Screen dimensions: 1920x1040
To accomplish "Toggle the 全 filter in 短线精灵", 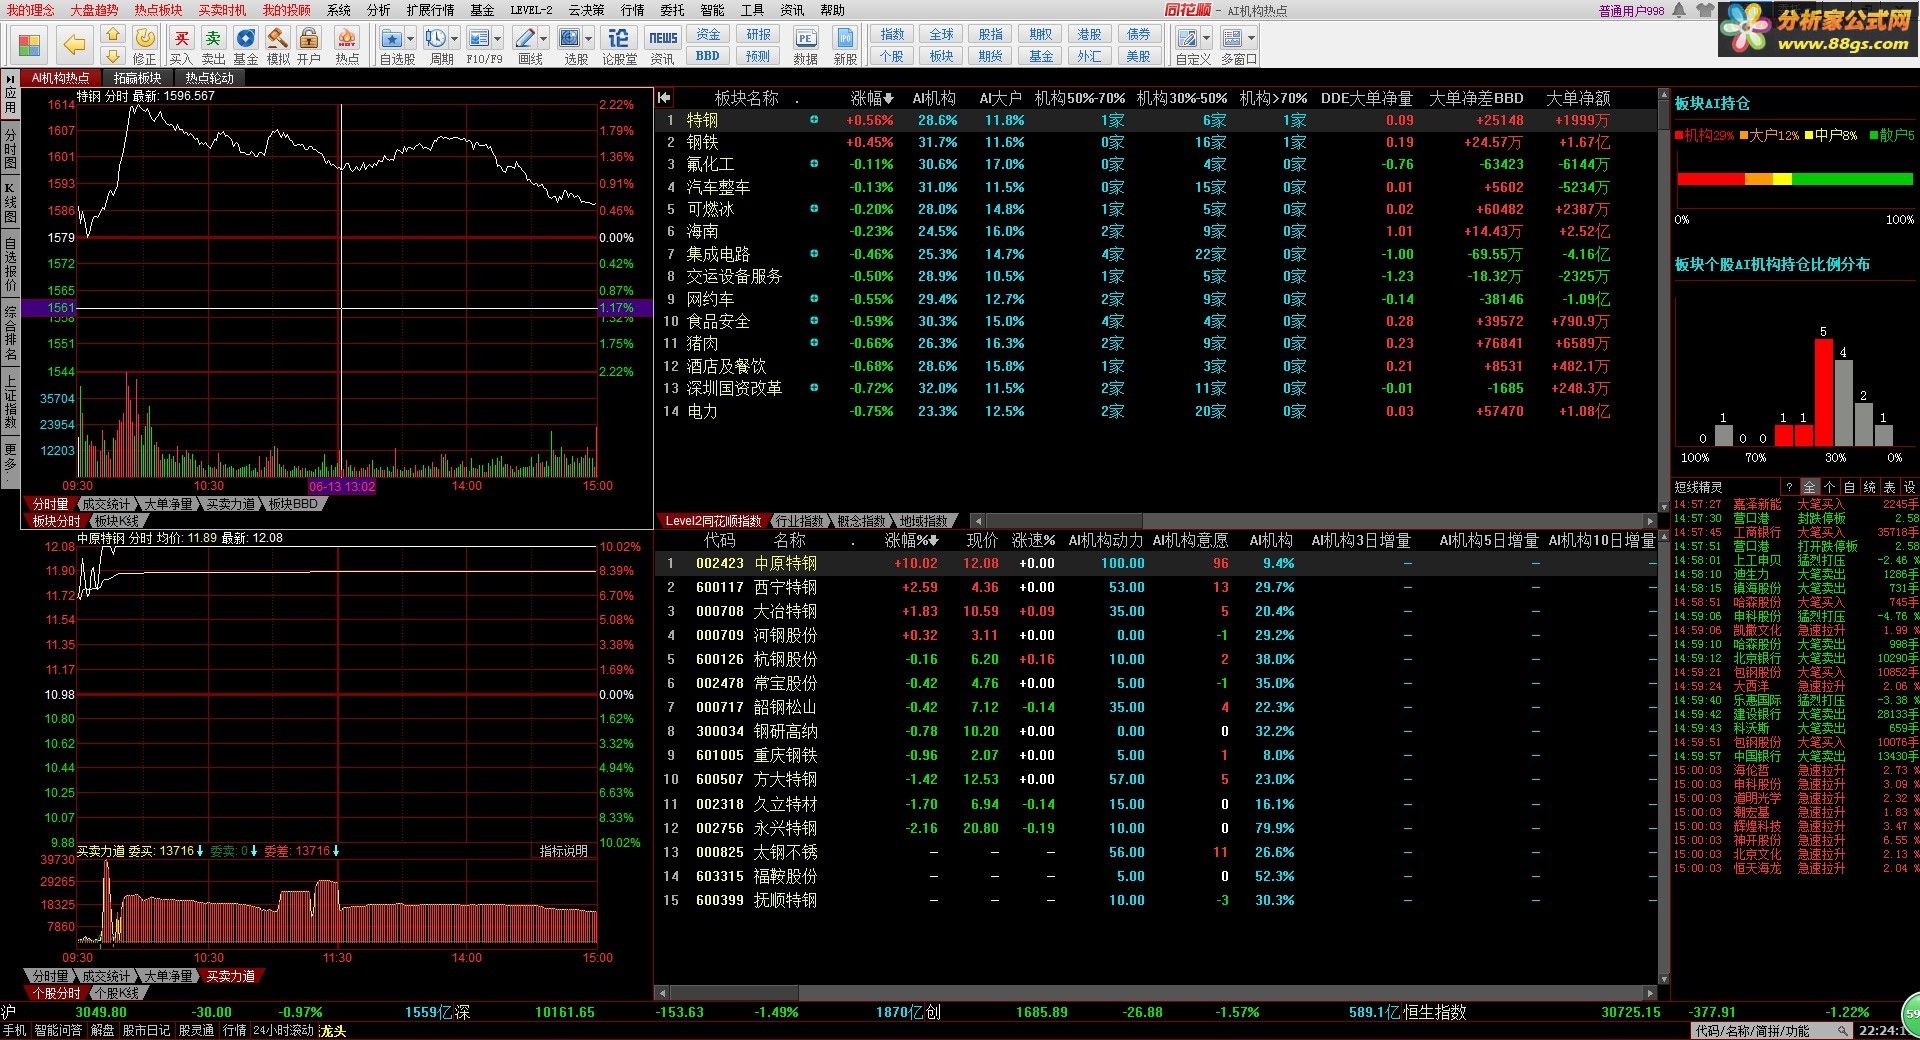I will 1809,487.
